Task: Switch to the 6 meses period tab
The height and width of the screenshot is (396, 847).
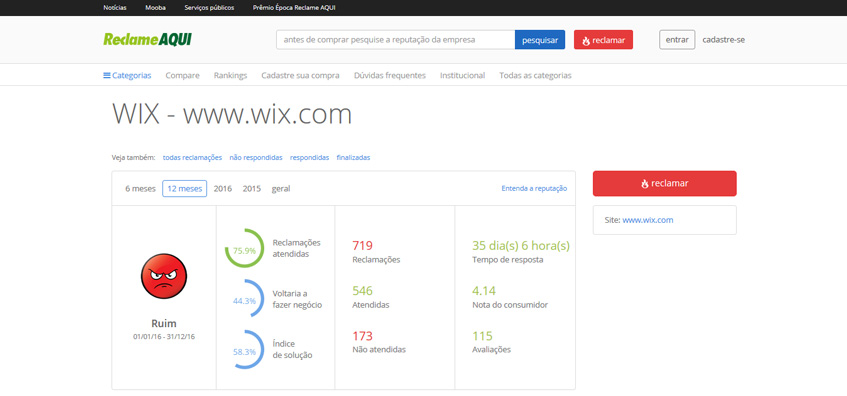Action: pos(140,189)
